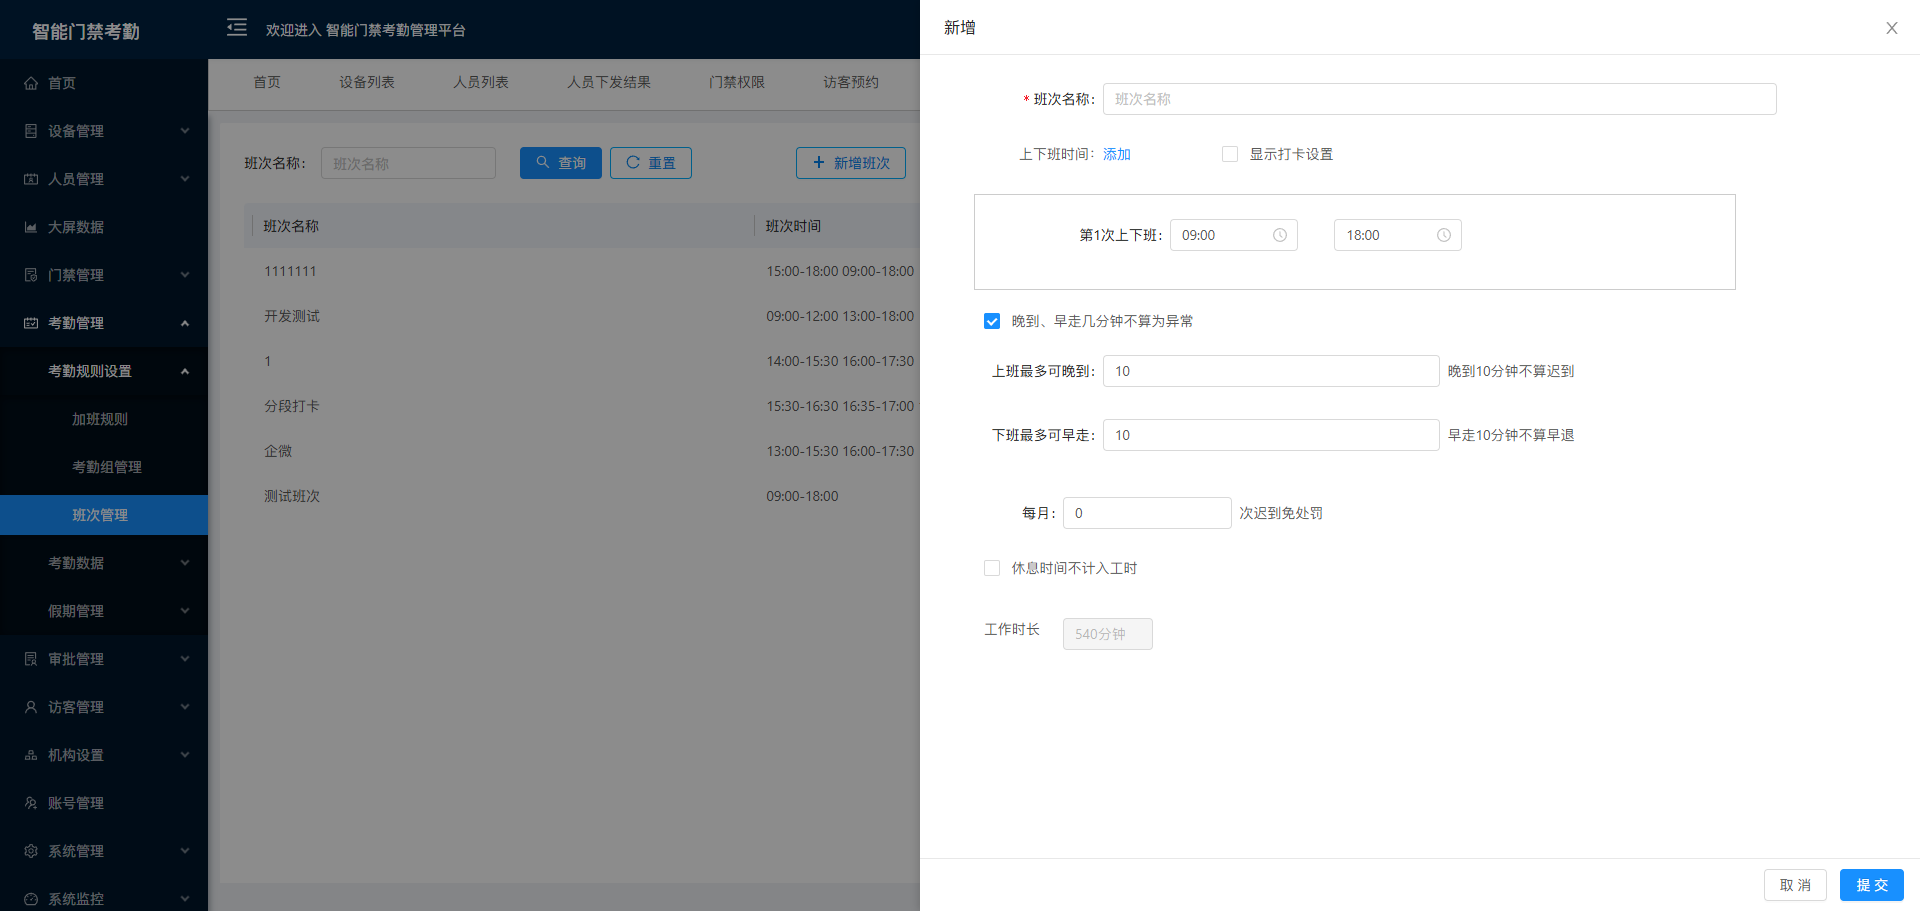Image resolution: width=1920 pixels, height=911 pixels.
Task: Close the 新增 drawer with X icon
Action: (x=1892, y=28)
